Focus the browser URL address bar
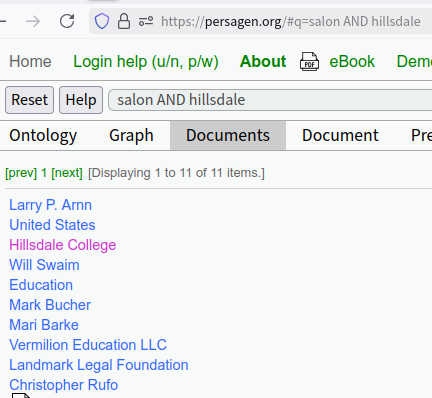This screenshot has width=432, height=398. pyautogui.click(x=260, y=21)
